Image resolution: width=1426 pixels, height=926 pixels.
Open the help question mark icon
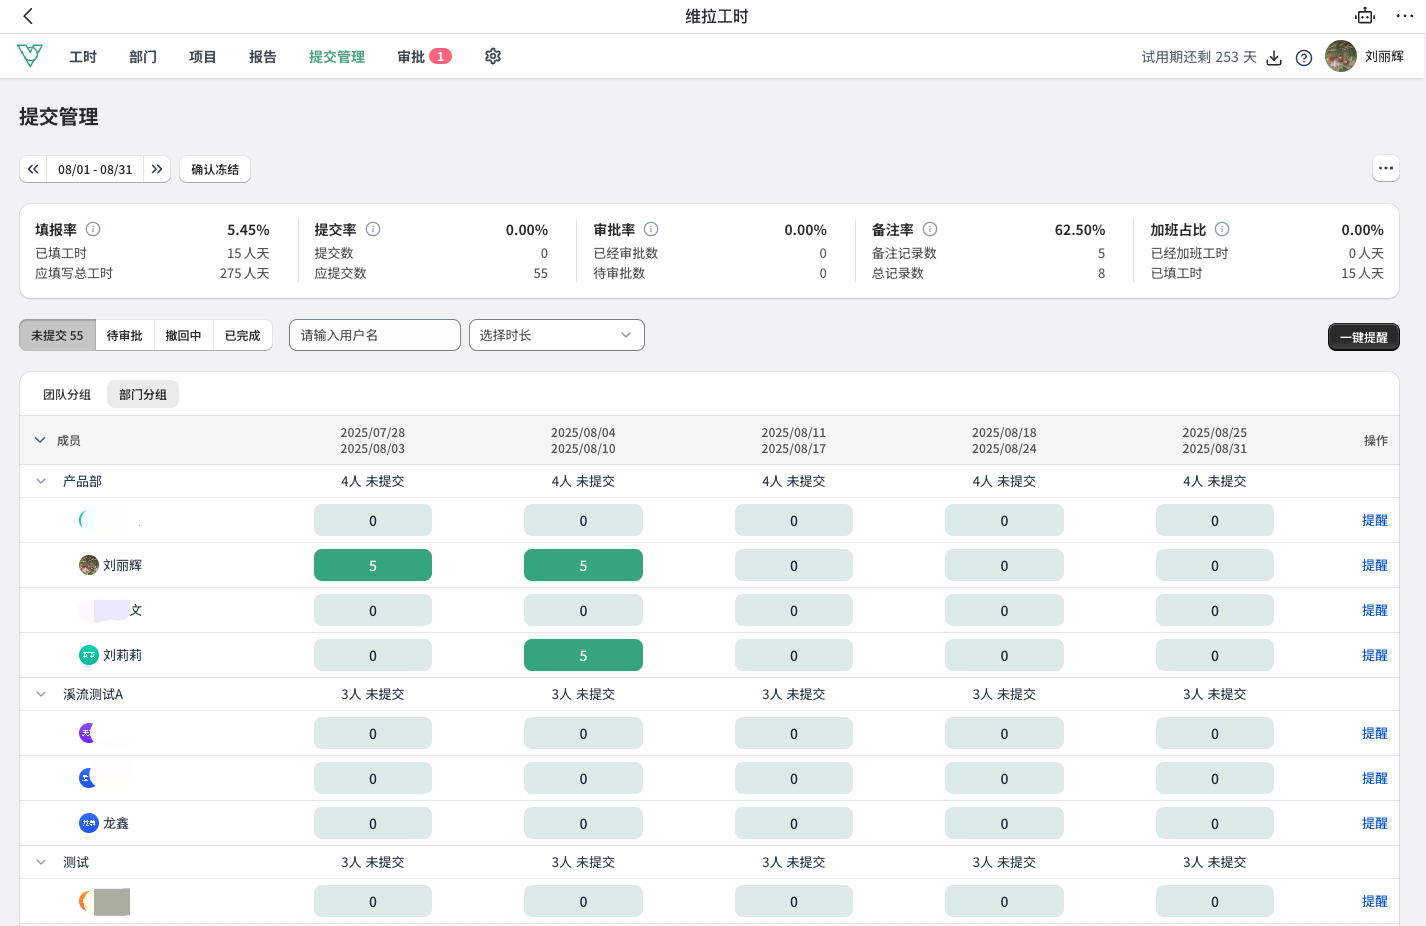[x=1304, y=58]
